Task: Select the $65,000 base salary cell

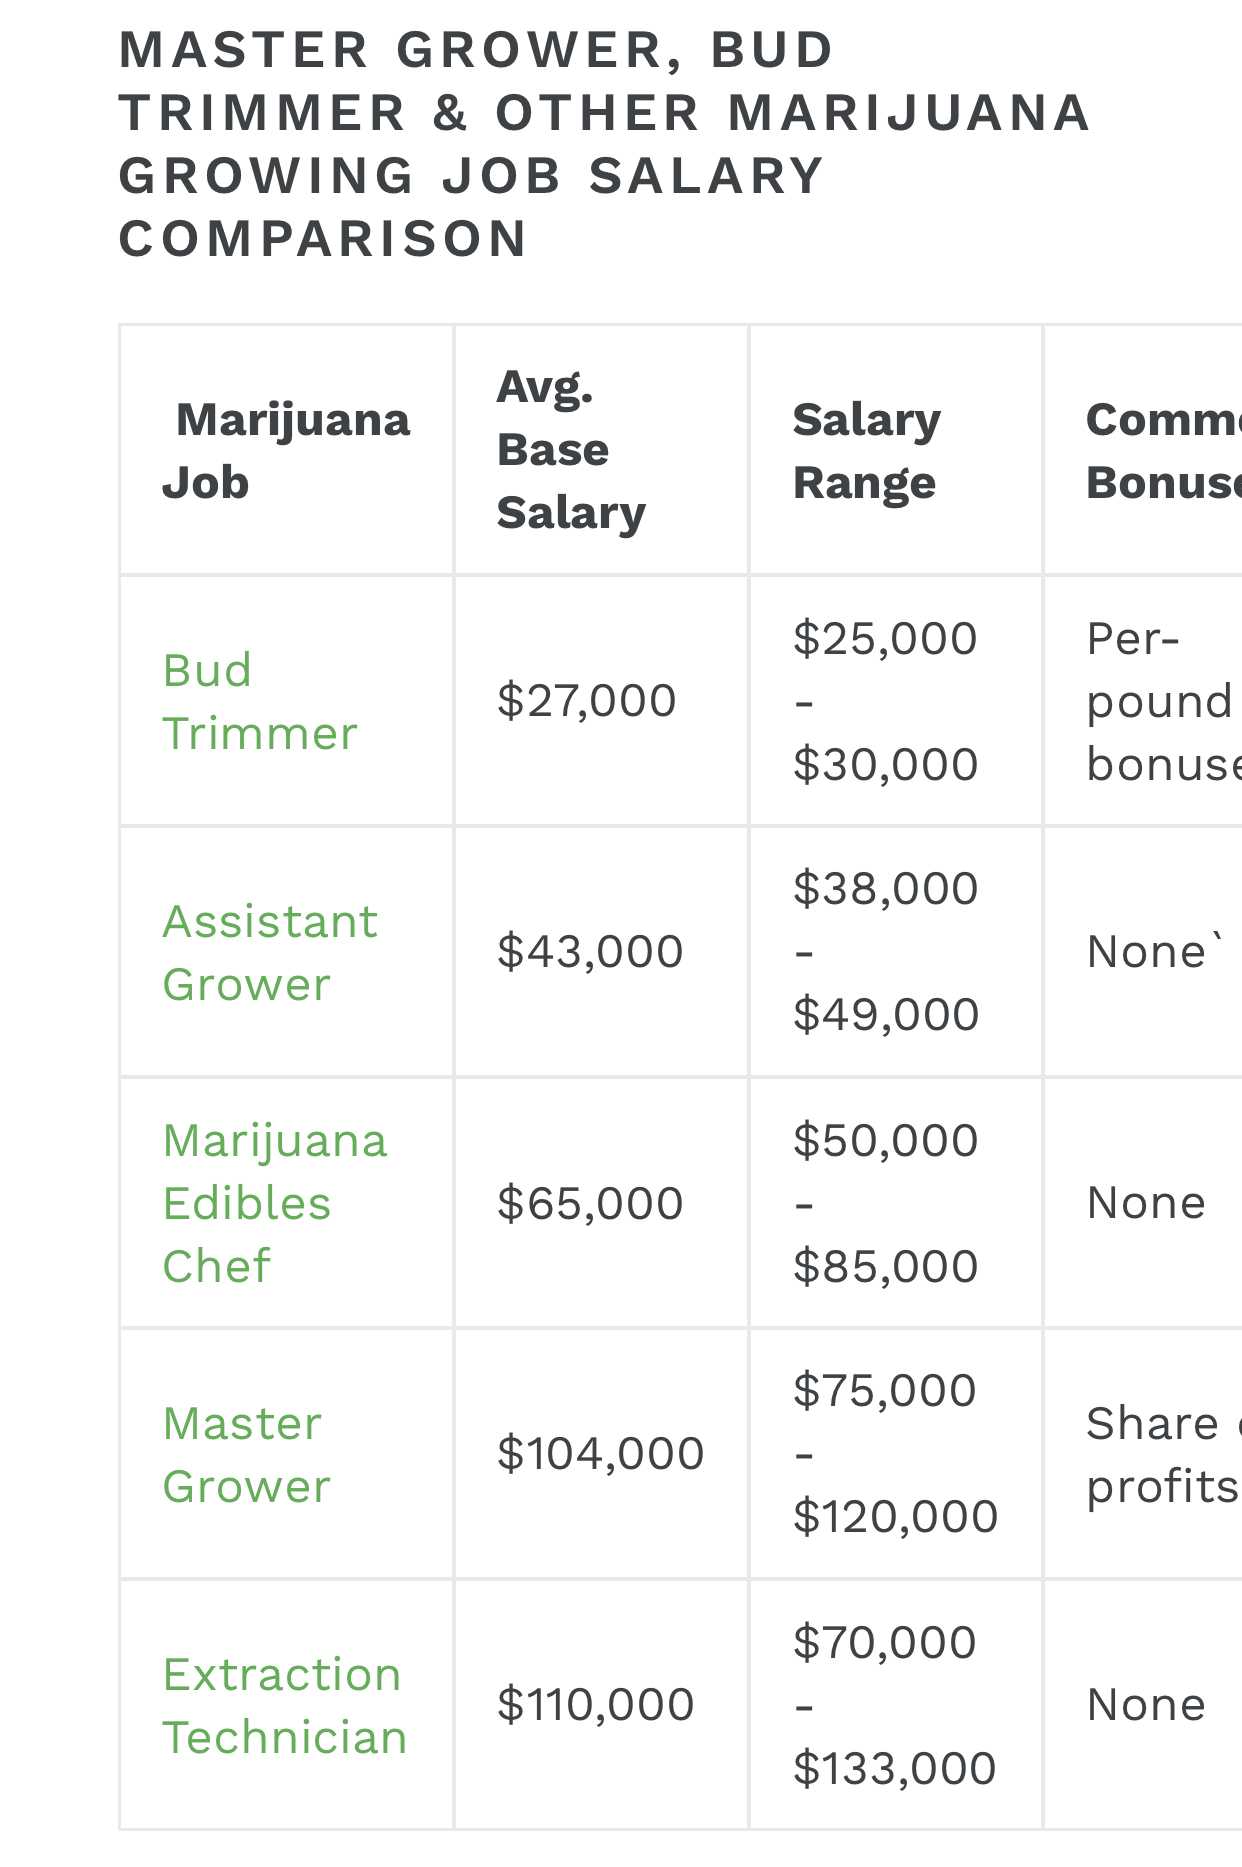Action: (x=590, y=1203)
